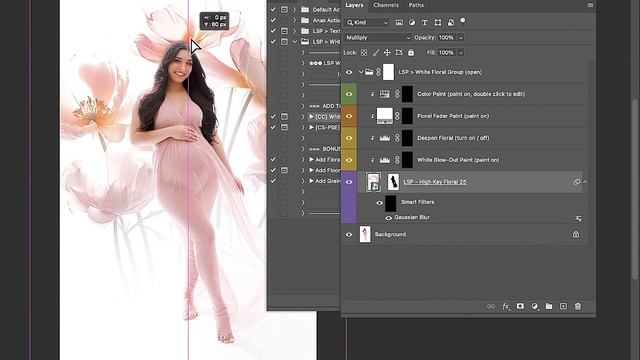Image resolution: width=640 pixels, height=360 pixels.
Task: Toggle visibility of Deepen Floral layer
Action: pos(349,138)
